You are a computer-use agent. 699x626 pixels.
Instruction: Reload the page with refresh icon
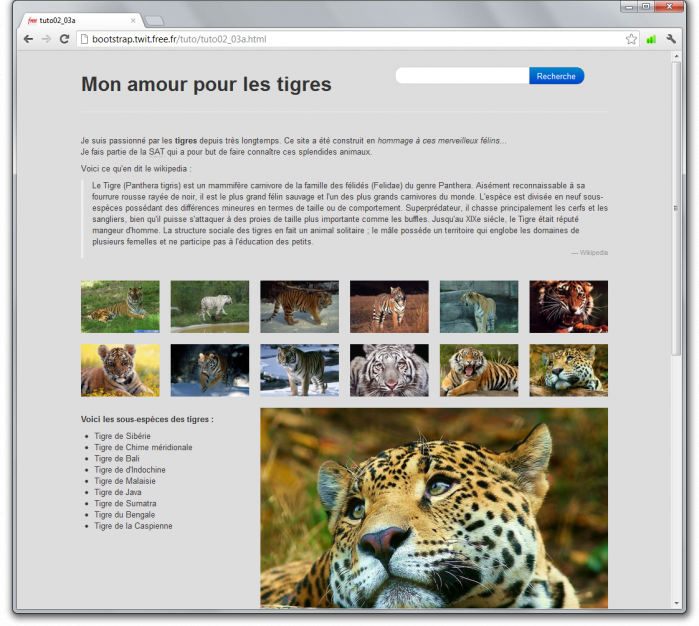point(65,39)
